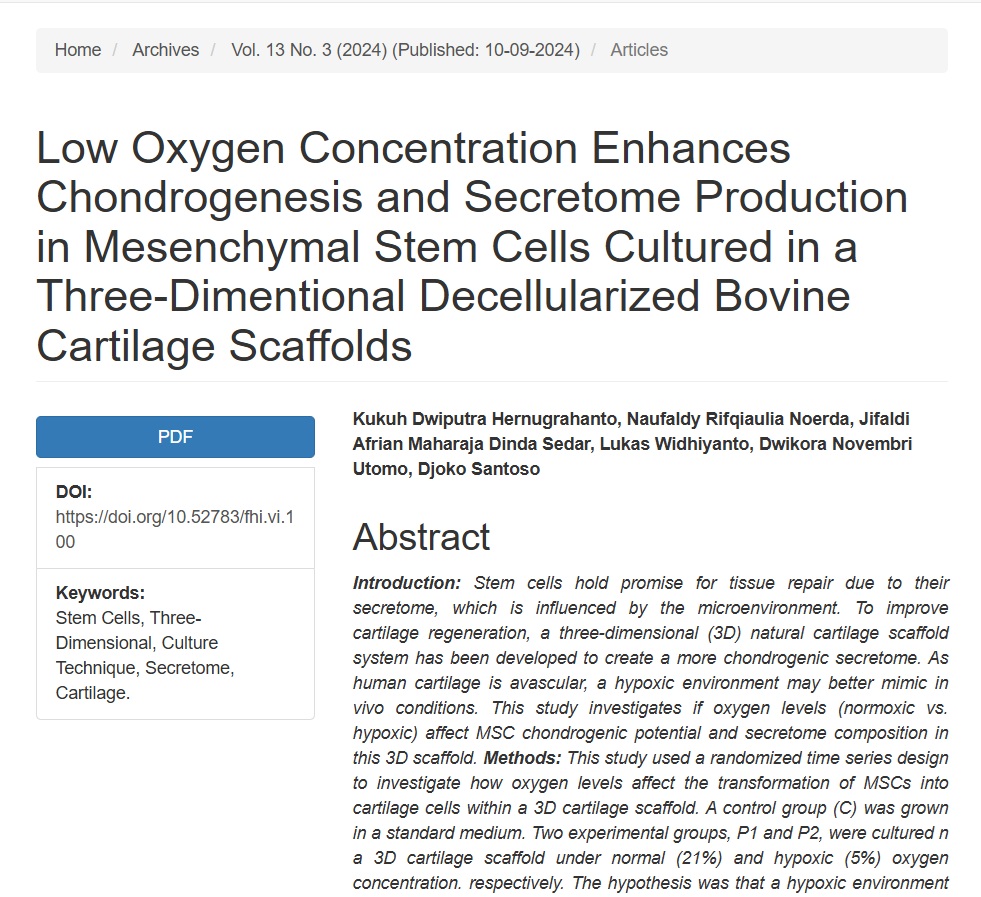Click the Abstract section heading

pos(421,537)
